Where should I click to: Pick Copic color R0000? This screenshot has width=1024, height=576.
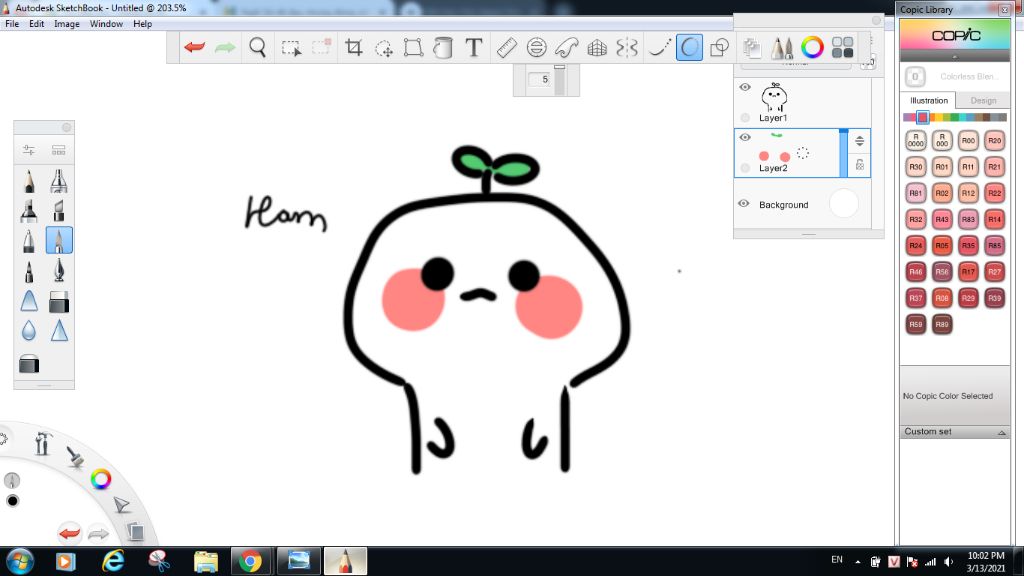(916, 140)
